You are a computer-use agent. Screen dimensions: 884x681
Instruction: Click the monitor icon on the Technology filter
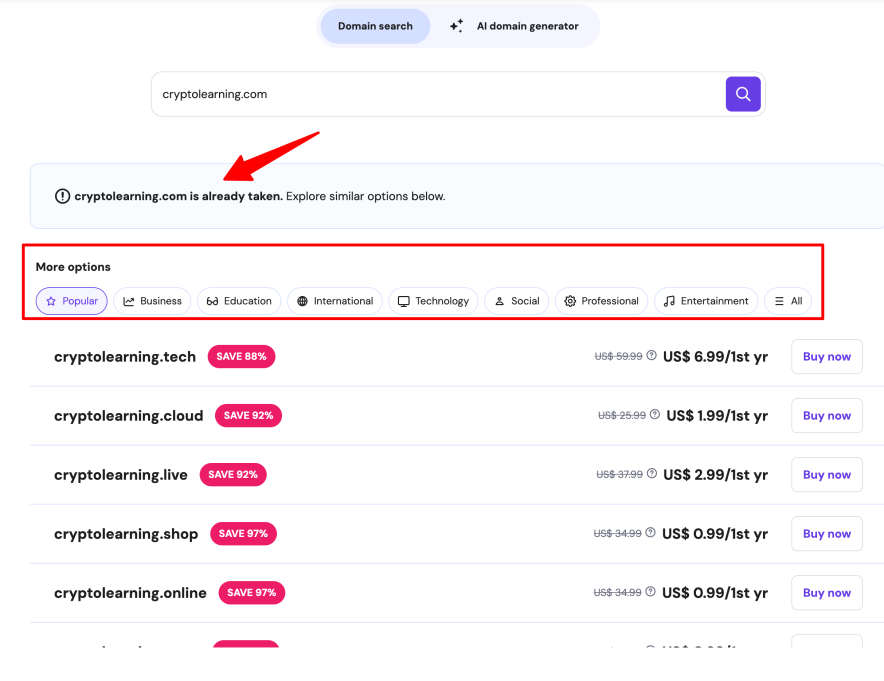pyautogui.click(x=404, y=300)
